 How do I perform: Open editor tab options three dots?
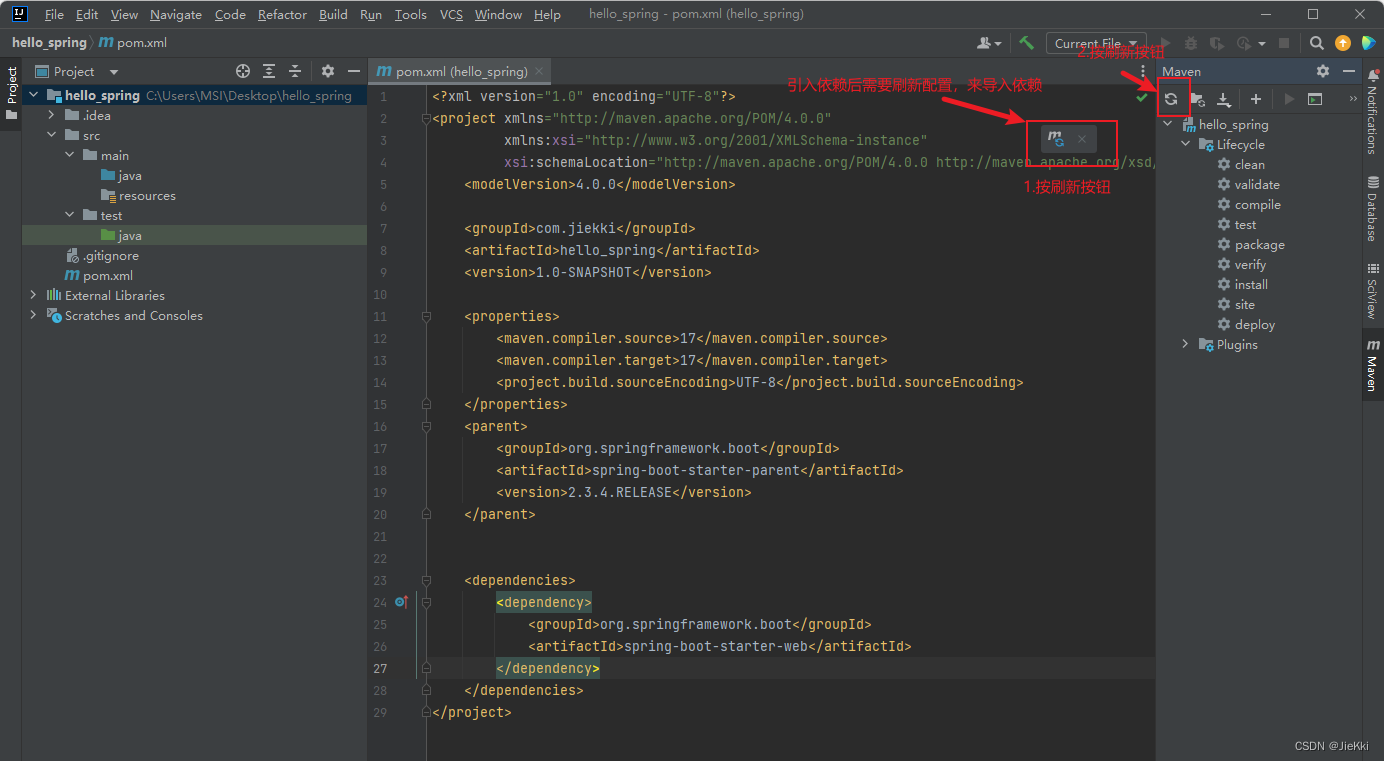point(1143,71)
